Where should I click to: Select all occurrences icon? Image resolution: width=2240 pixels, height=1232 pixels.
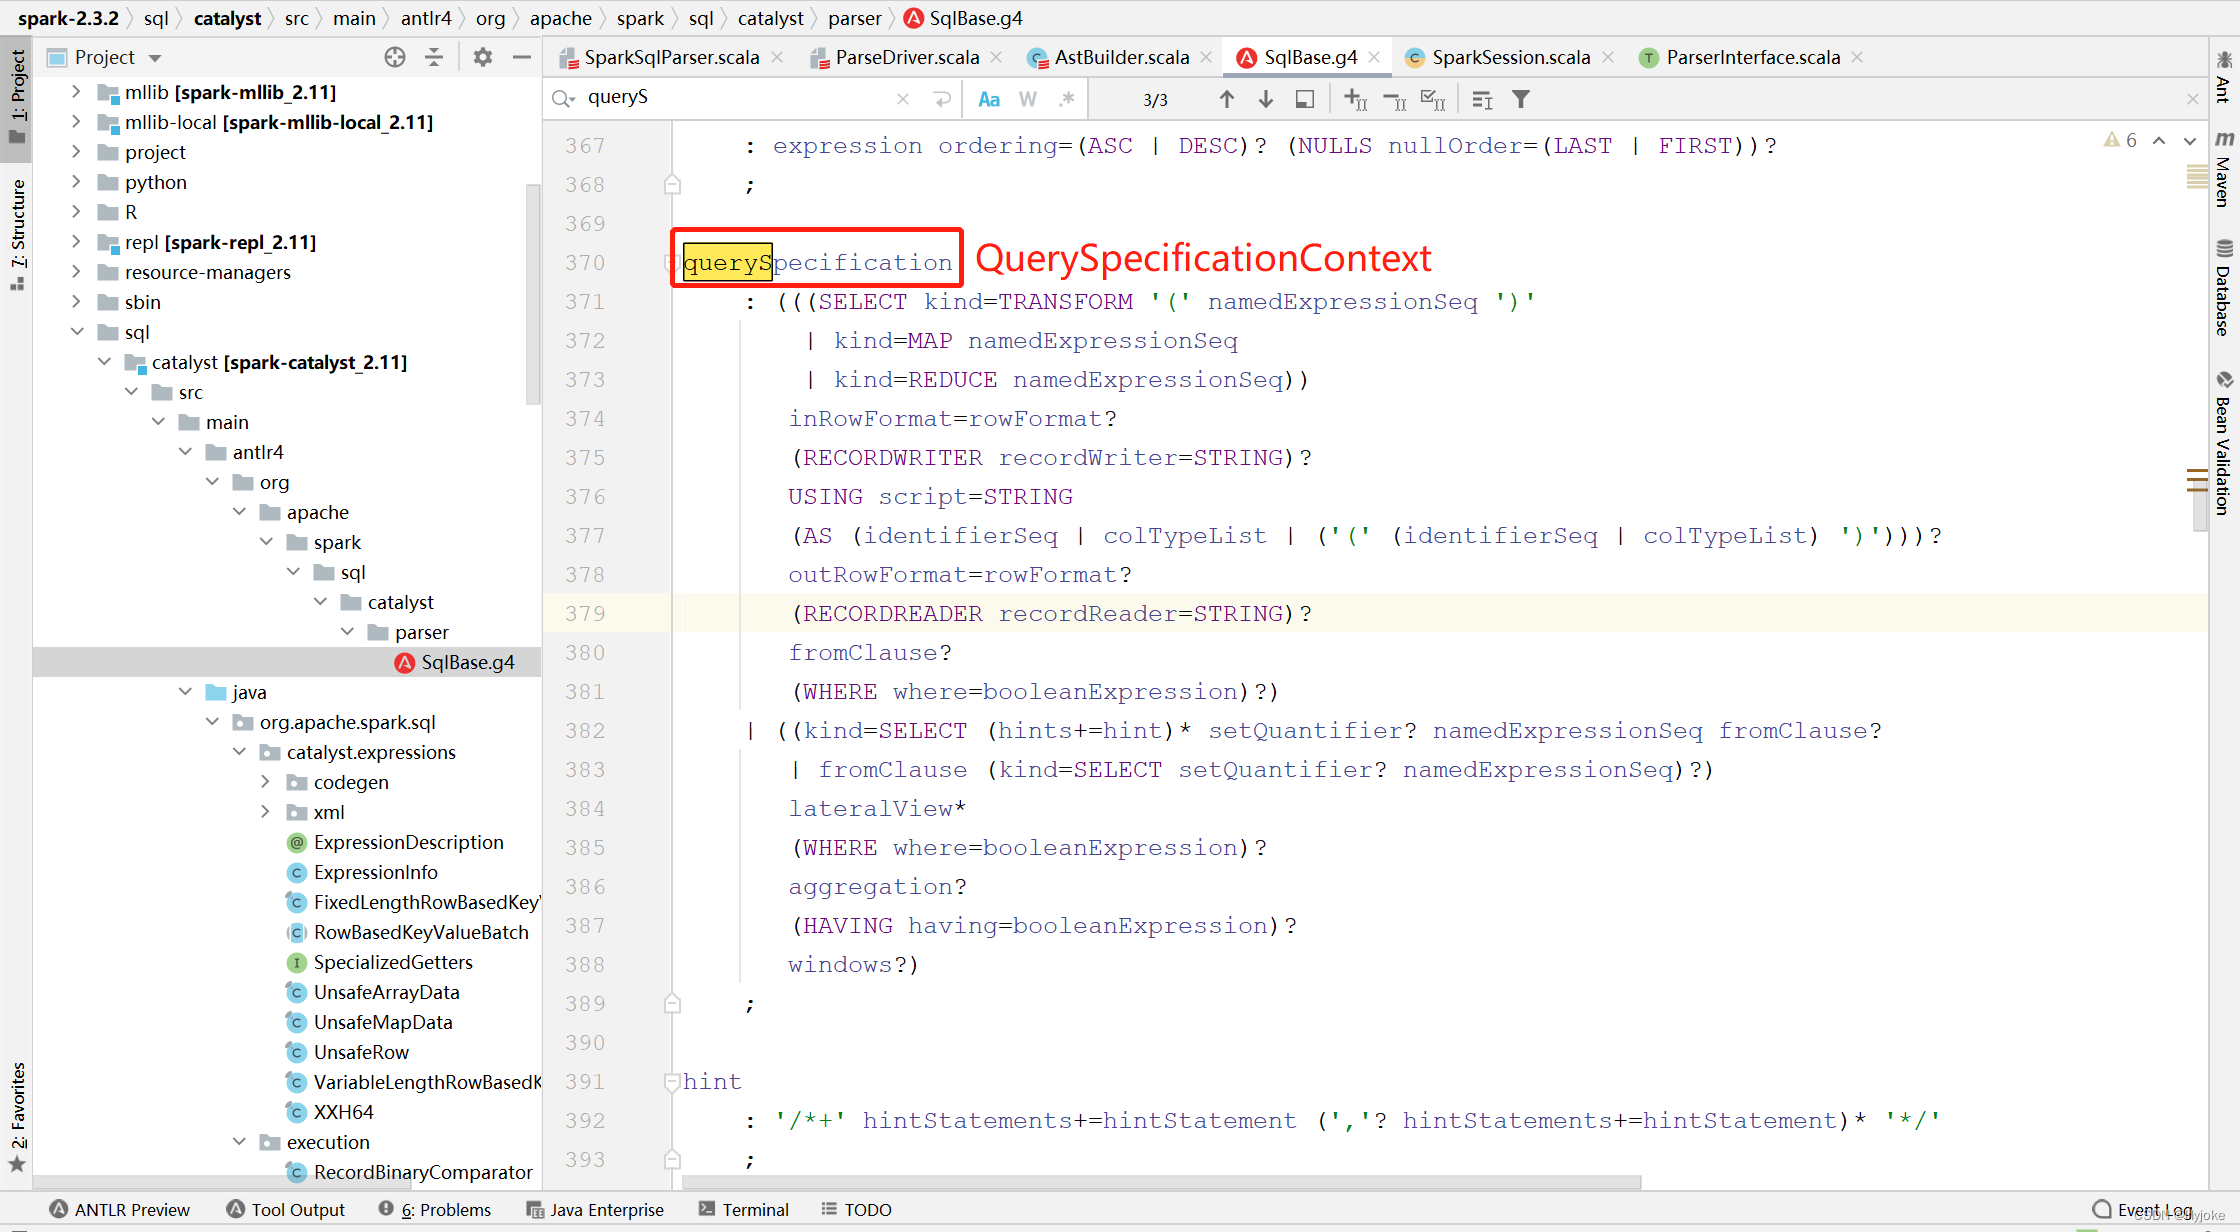tap(1434, 99)
